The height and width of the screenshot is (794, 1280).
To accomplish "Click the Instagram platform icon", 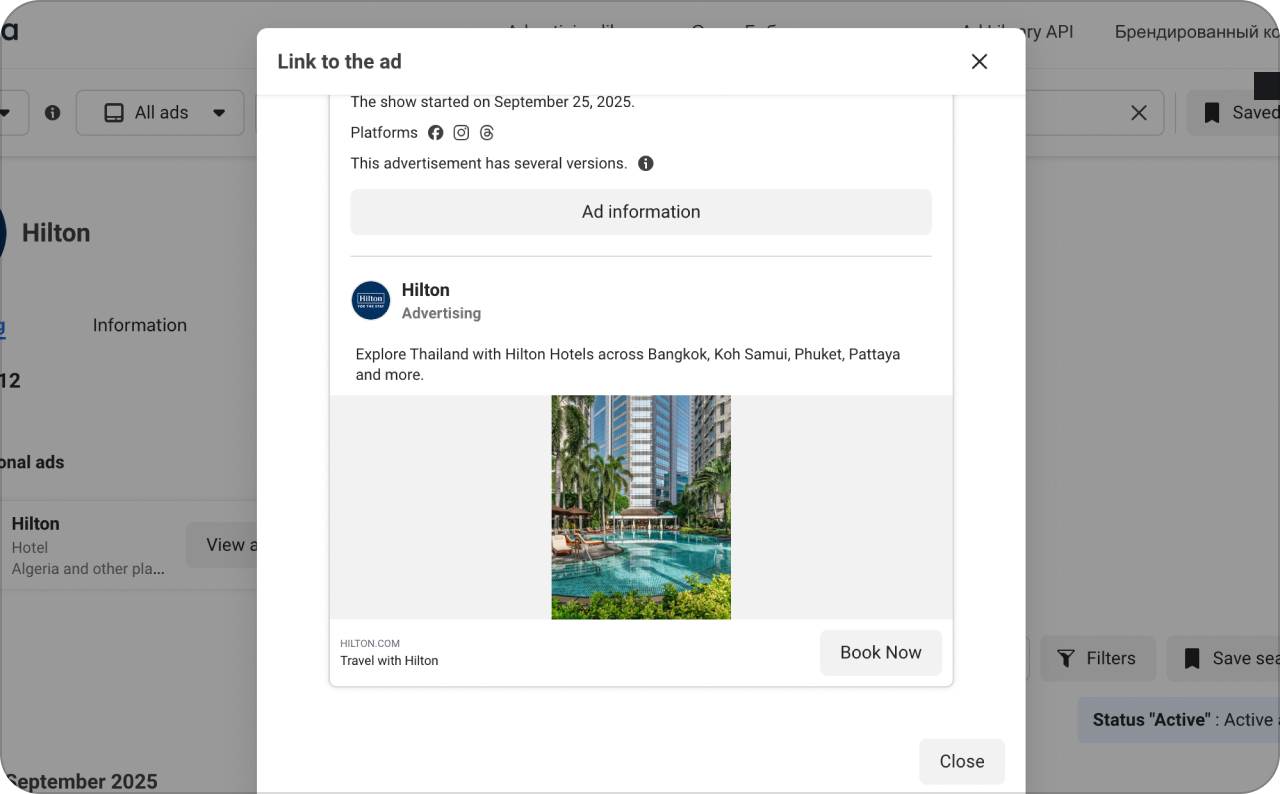I will [x=461, y=132].
